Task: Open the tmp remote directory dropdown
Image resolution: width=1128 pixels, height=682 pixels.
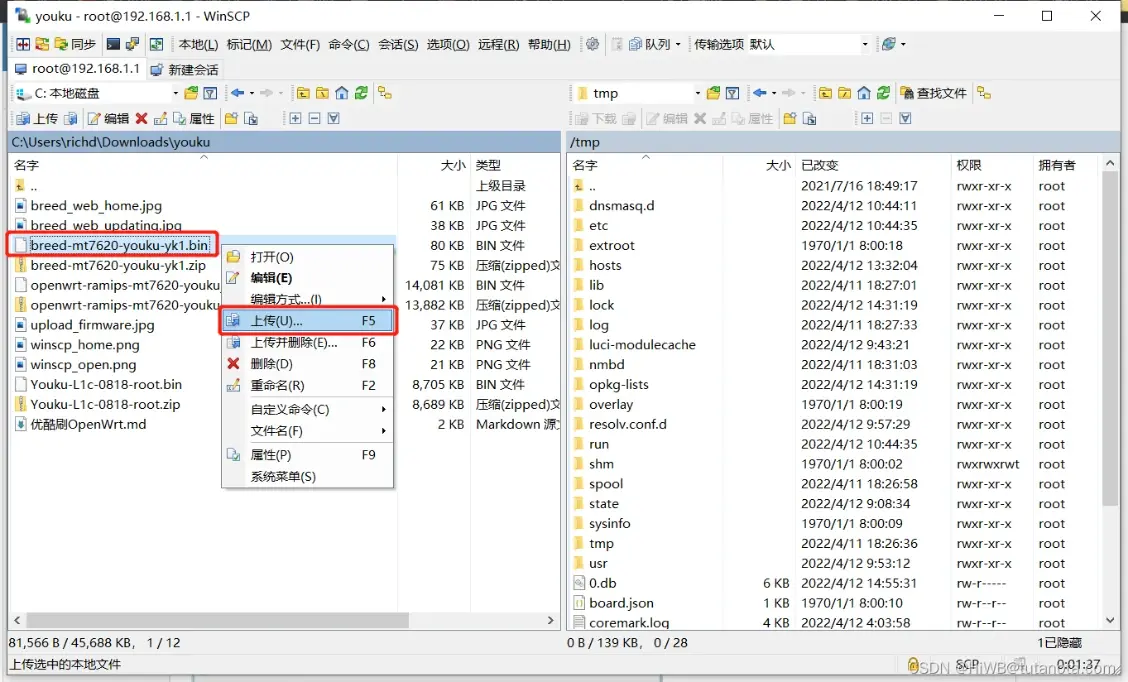Action: point(697,94)
